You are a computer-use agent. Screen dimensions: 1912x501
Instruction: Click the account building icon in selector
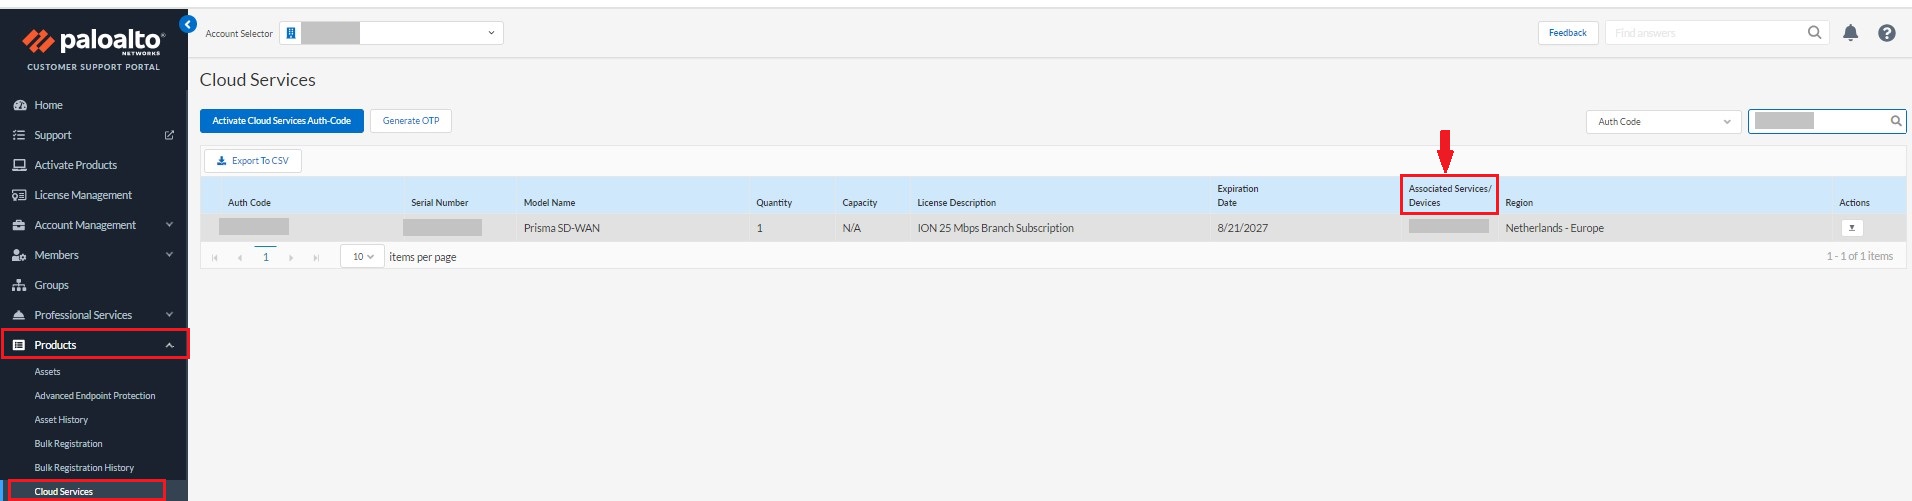[x=291, y=33]
